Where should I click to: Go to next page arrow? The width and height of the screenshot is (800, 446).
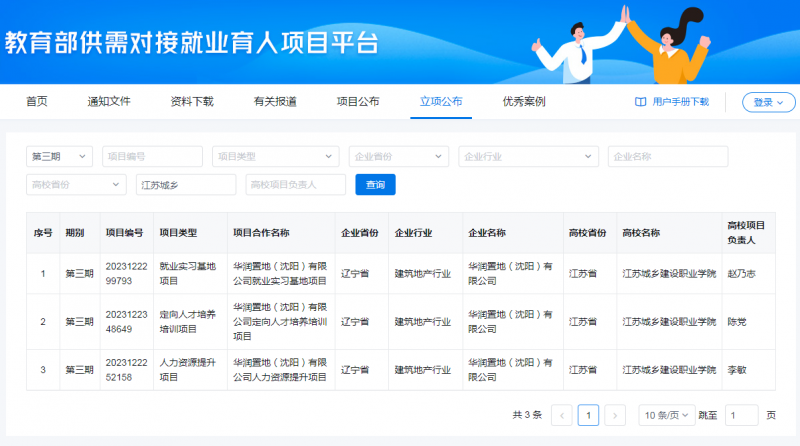click(616, 415)
